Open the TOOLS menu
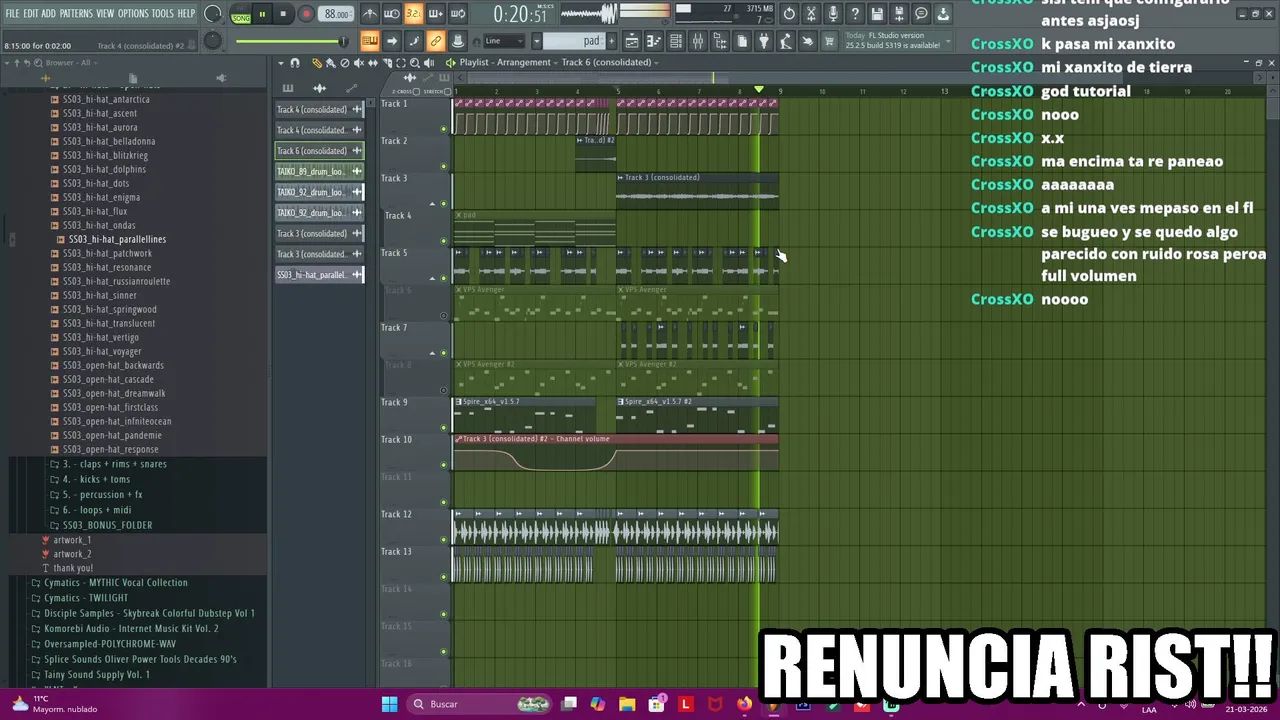The image size is (1280, 720). coord(162,13)
